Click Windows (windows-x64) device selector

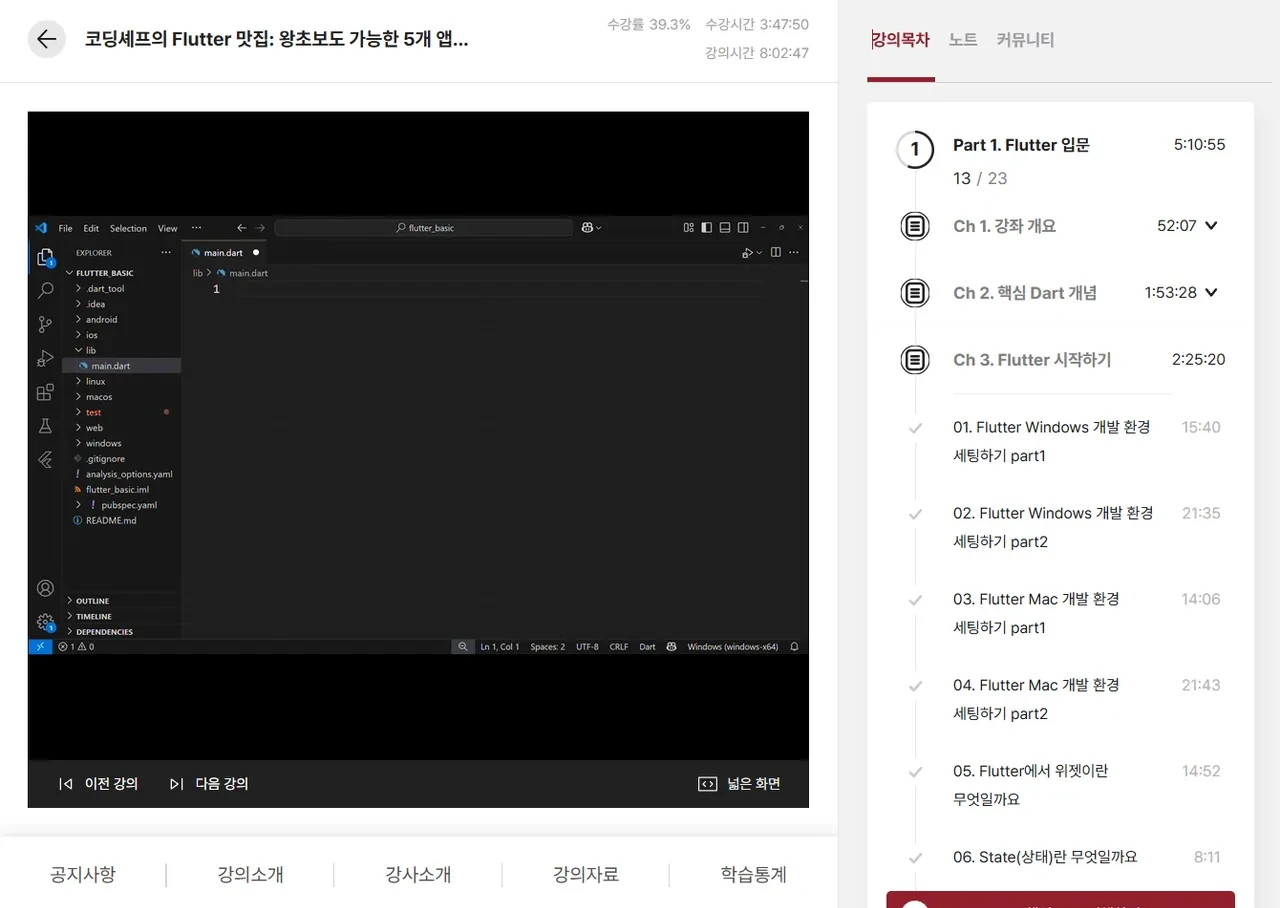coord(733,647)
